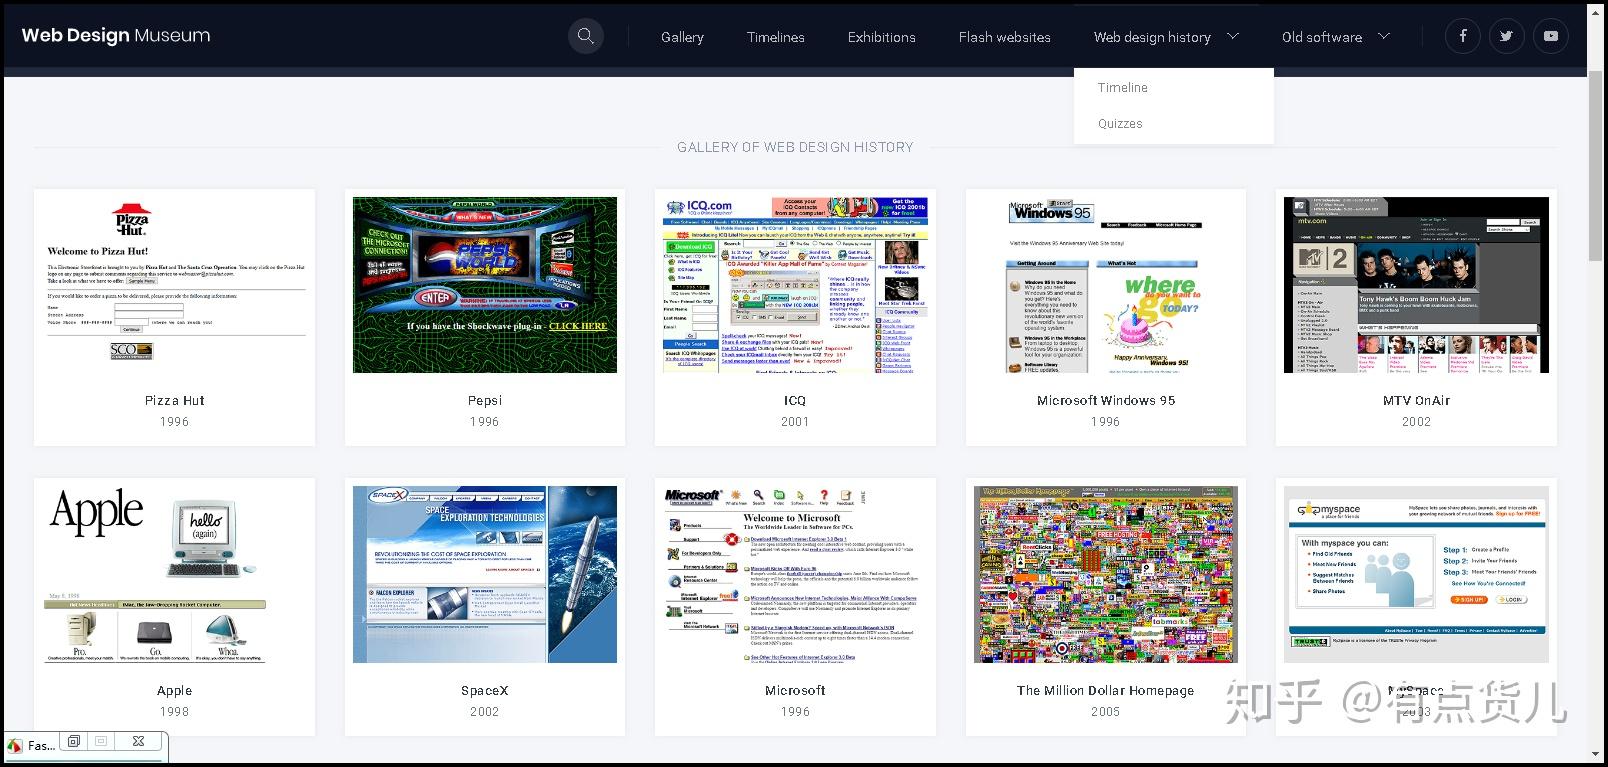Open the museum's YouTube channel icon

click(x=1550, y=36)
